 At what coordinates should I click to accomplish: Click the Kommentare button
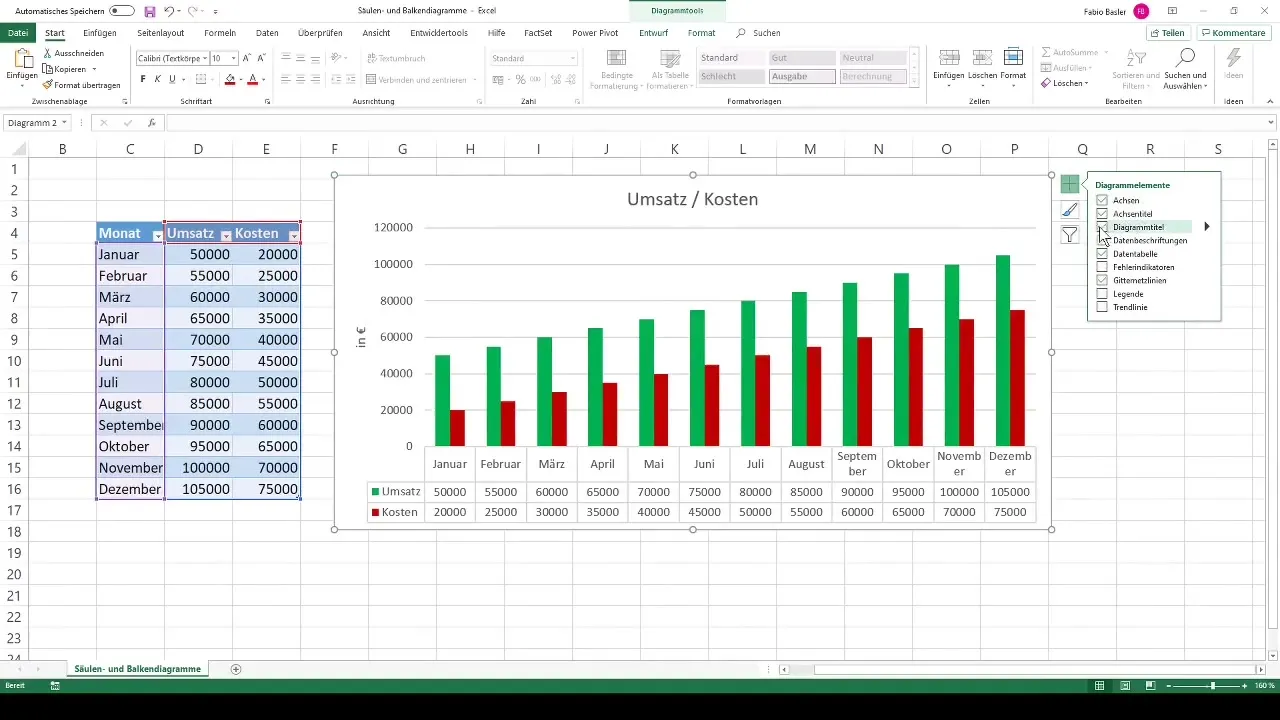point(1233,33)
